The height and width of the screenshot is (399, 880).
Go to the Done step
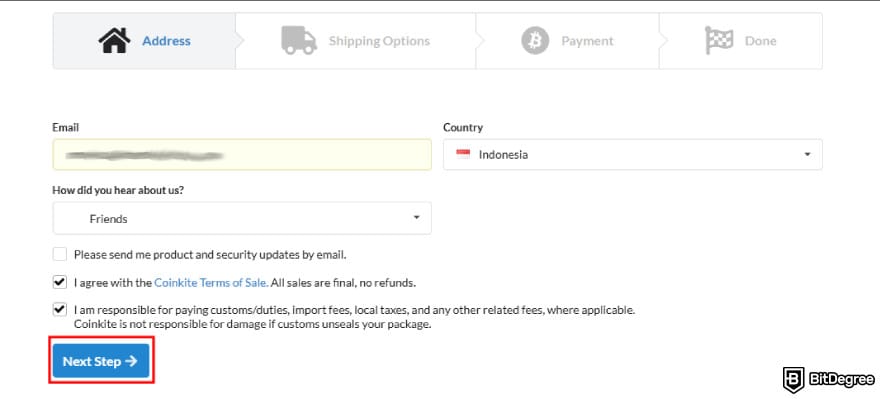741,41
